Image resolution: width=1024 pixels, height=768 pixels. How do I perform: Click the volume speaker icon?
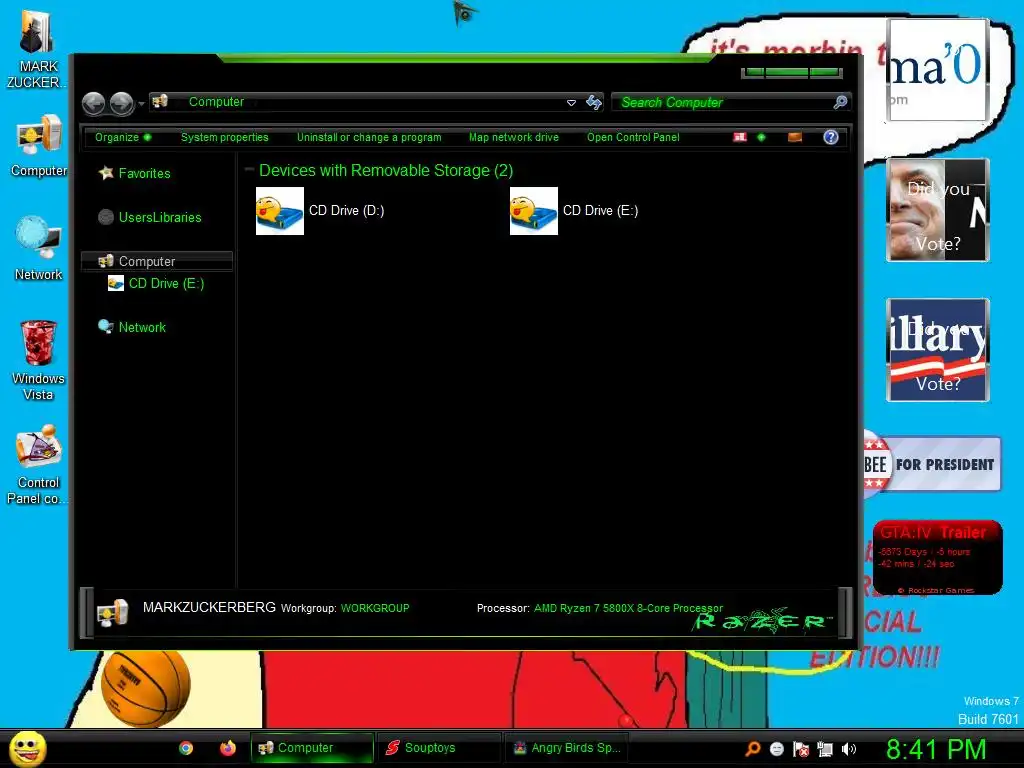(849, 749)
